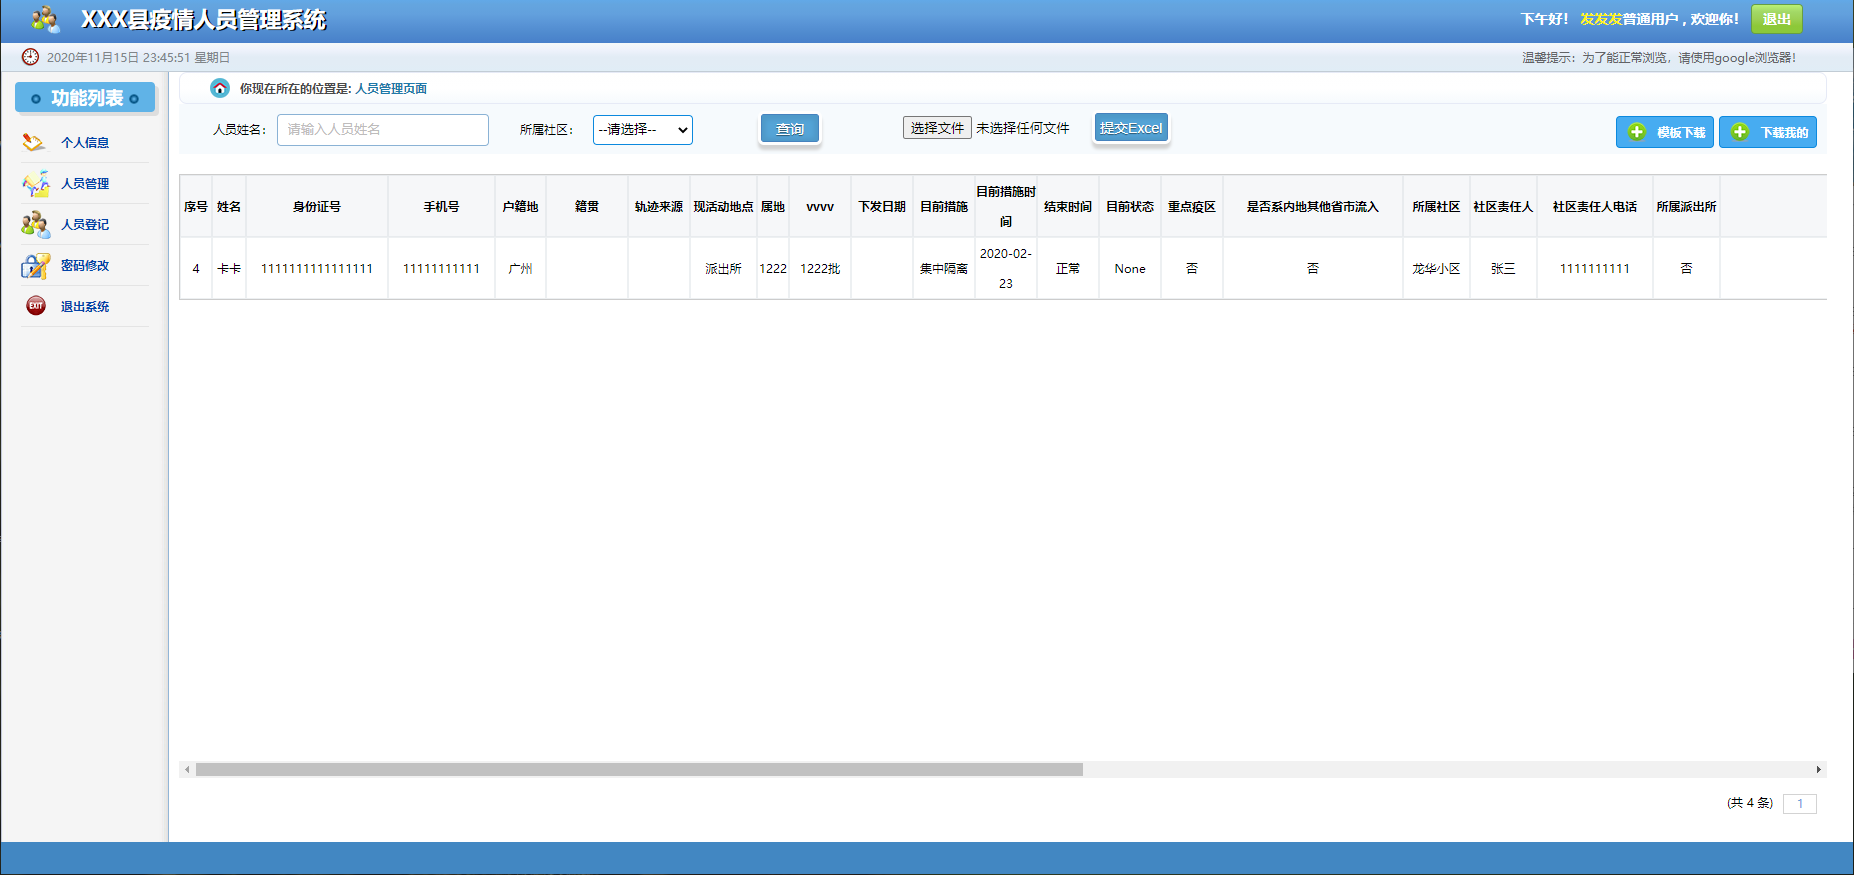
Task: Click the 姓名 column header
Action: click(229, 207)
